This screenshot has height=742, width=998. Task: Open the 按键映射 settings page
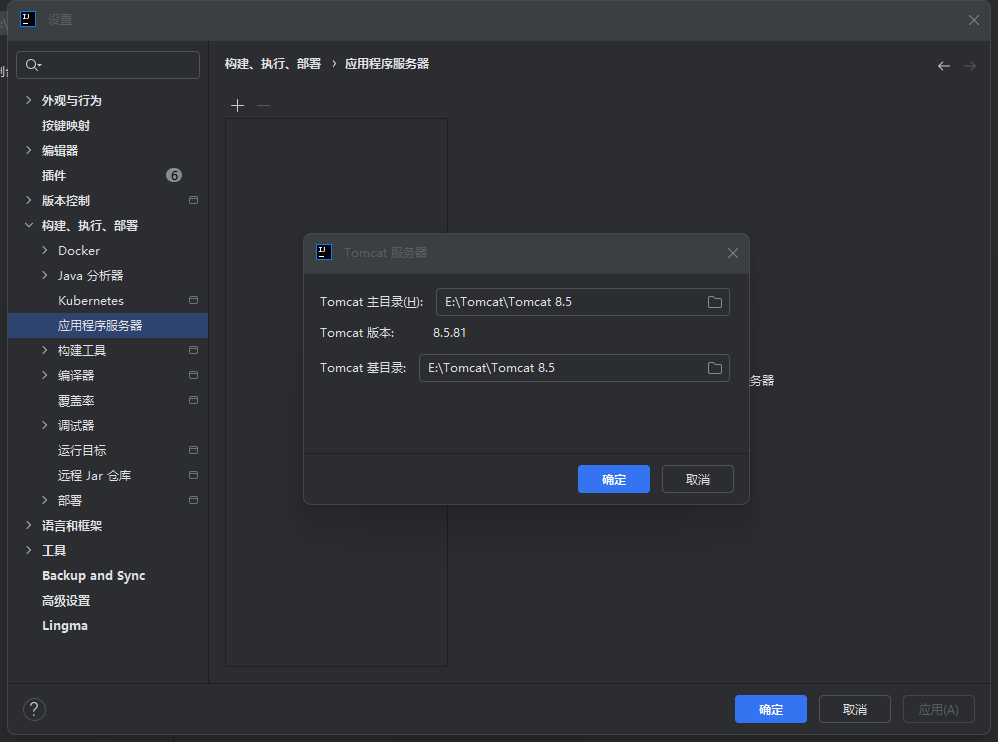click(x=66, y=125)
